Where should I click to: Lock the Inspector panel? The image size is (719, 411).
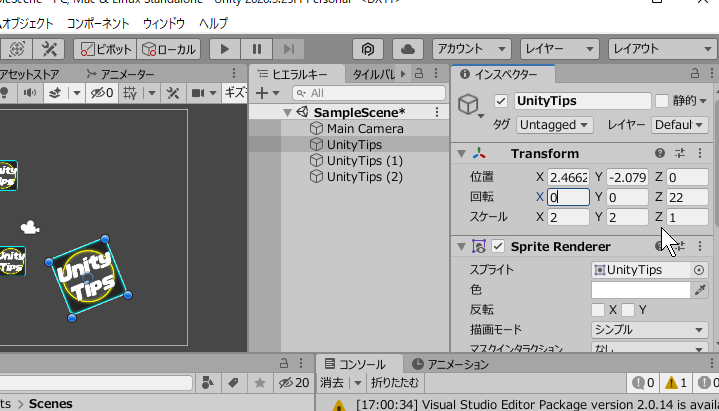[695, 73]
